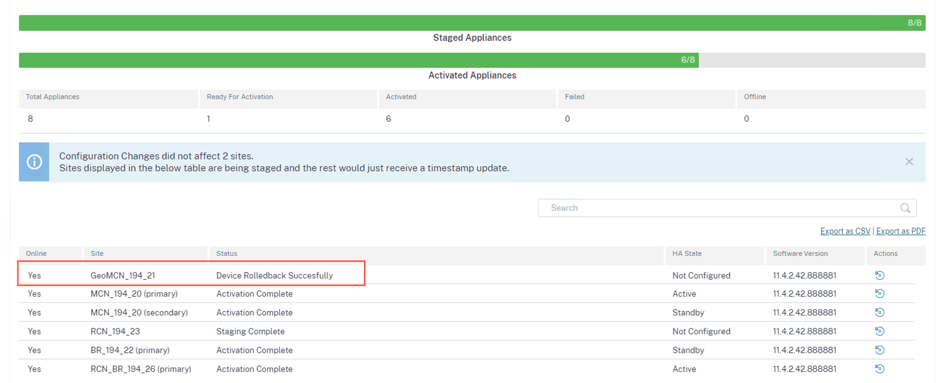Screen dimensions: 939x383
Task: Click software version in GeoMCN_194_21 row
Action: click(x=804, y=276)
